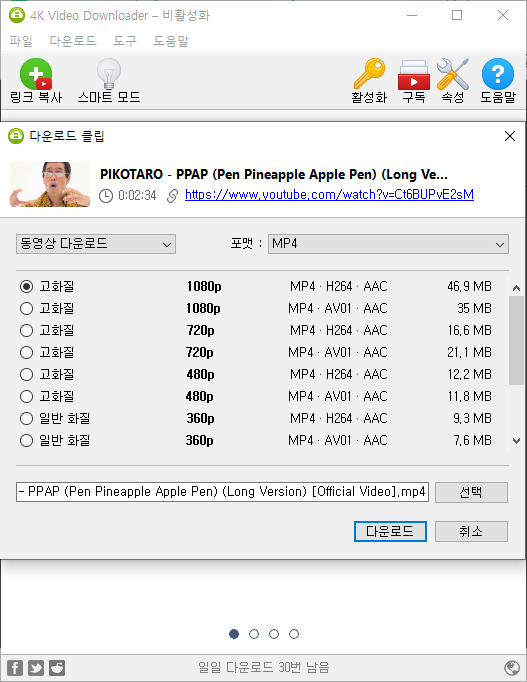Click the 7,6 MB file size
The width and height of the screenshot is (527, 682).
(x=473, y=440)
